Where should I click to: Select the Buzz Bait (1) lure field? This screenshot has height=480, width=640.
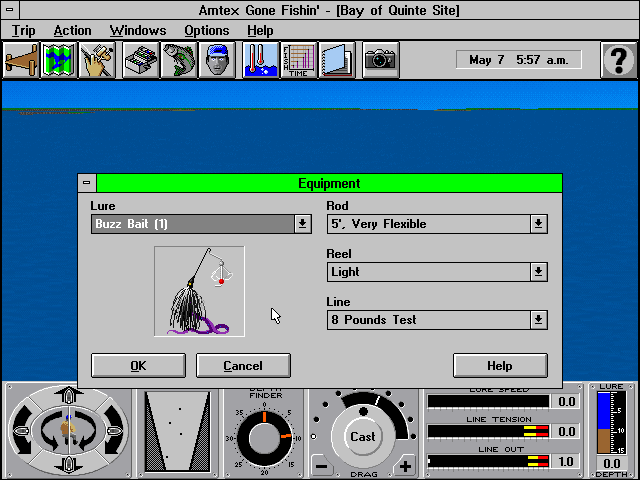pos(193,224)
